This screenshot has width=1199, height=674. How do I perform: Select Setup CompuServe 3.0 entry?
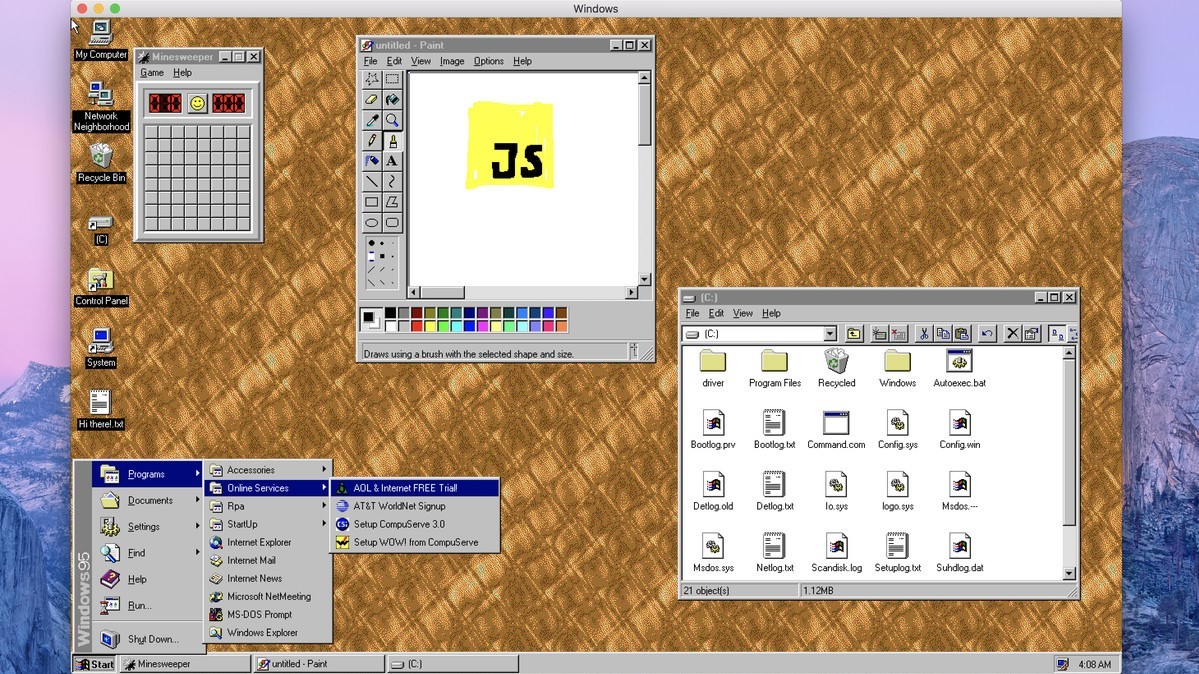[x=415, y=524]
